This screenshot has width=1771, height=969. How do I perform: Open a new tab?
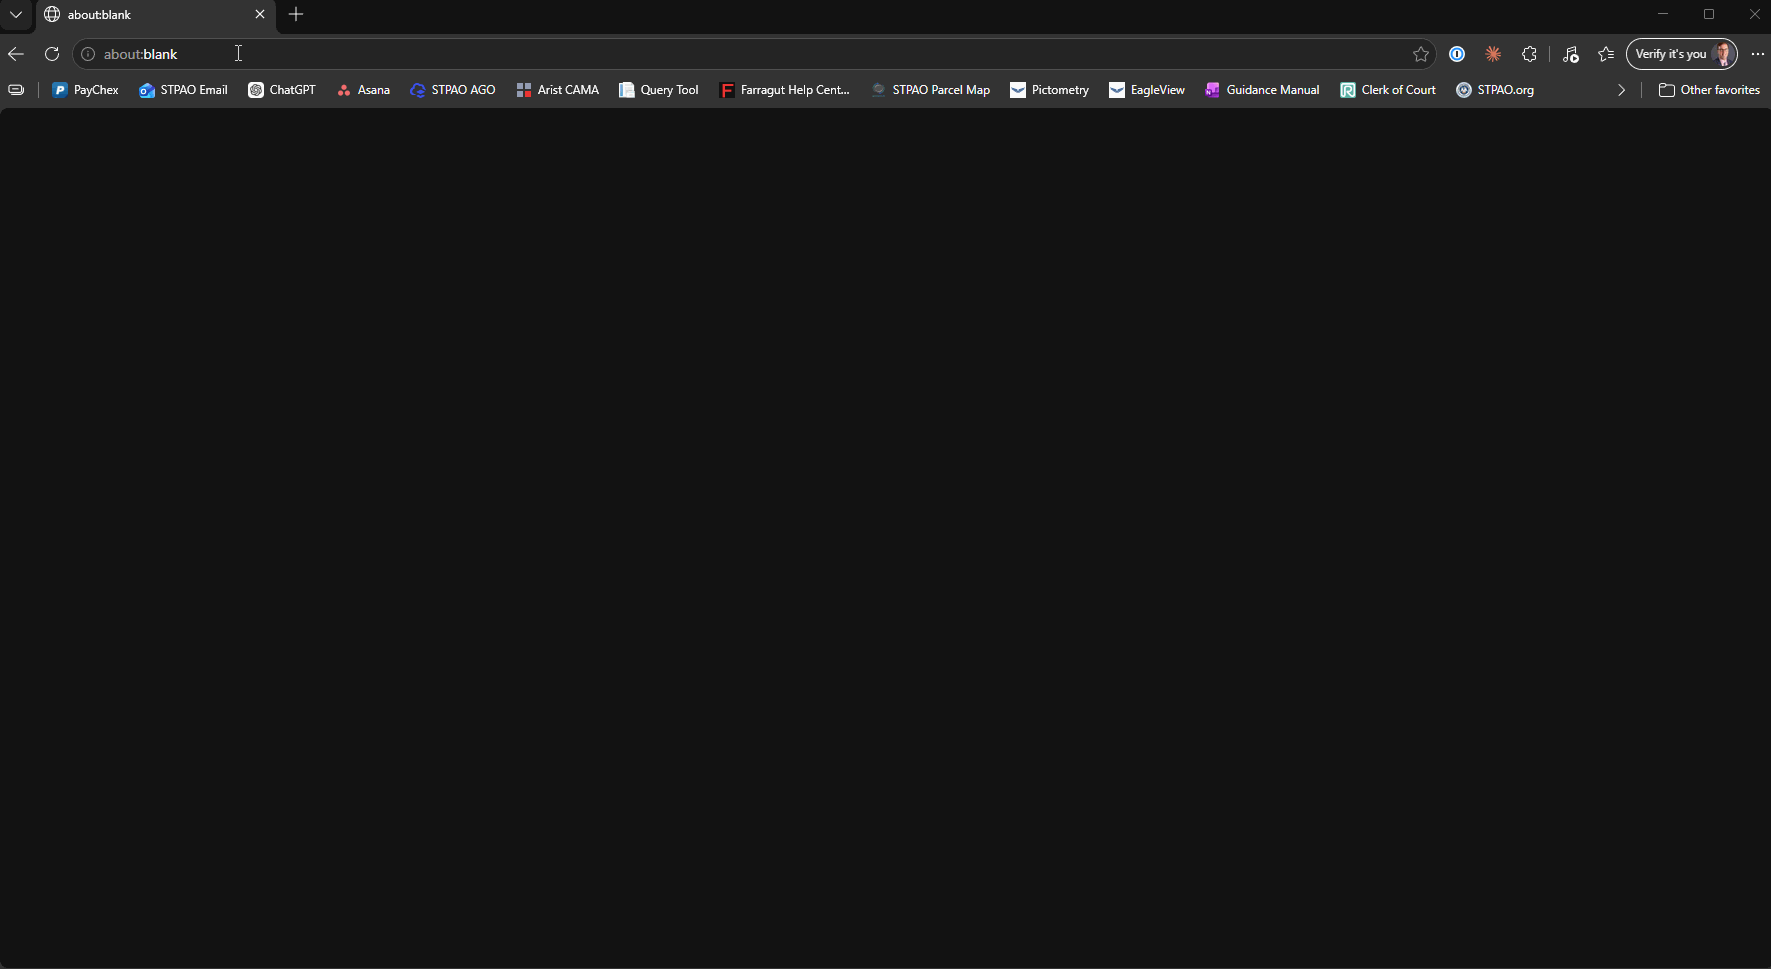pos(296,14)
